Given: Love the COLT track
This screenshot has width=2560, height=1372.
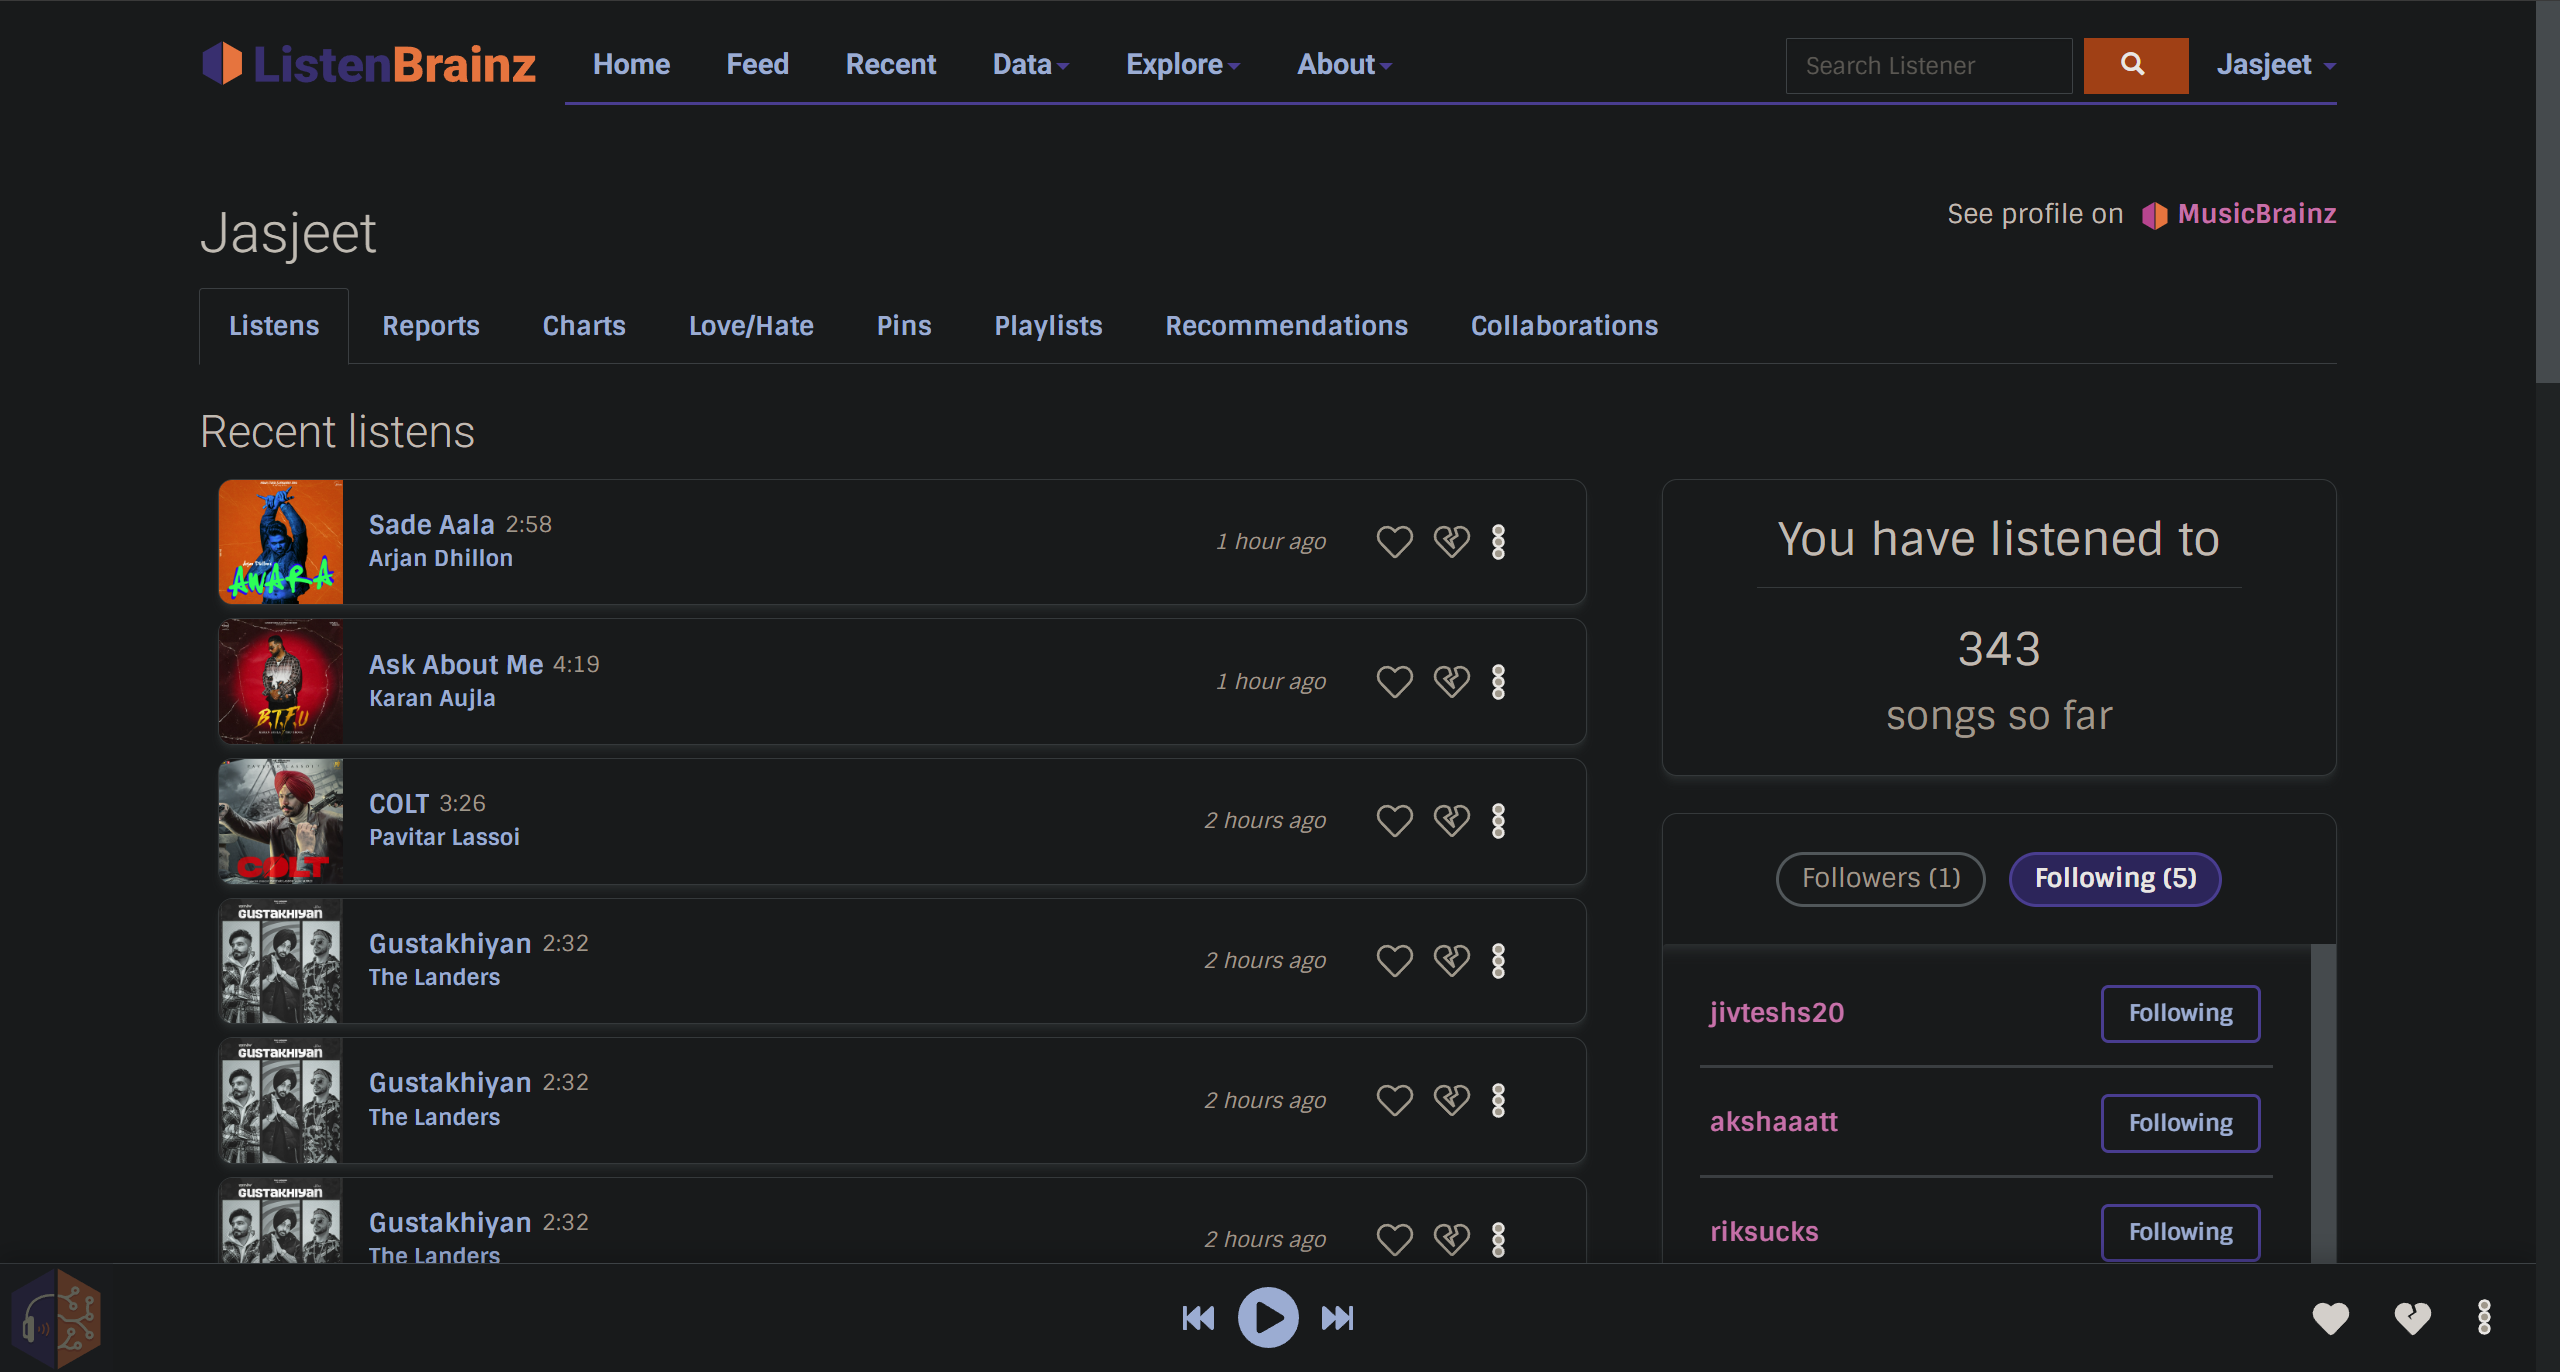Looking at the screenshot, I should (1394, 820).
